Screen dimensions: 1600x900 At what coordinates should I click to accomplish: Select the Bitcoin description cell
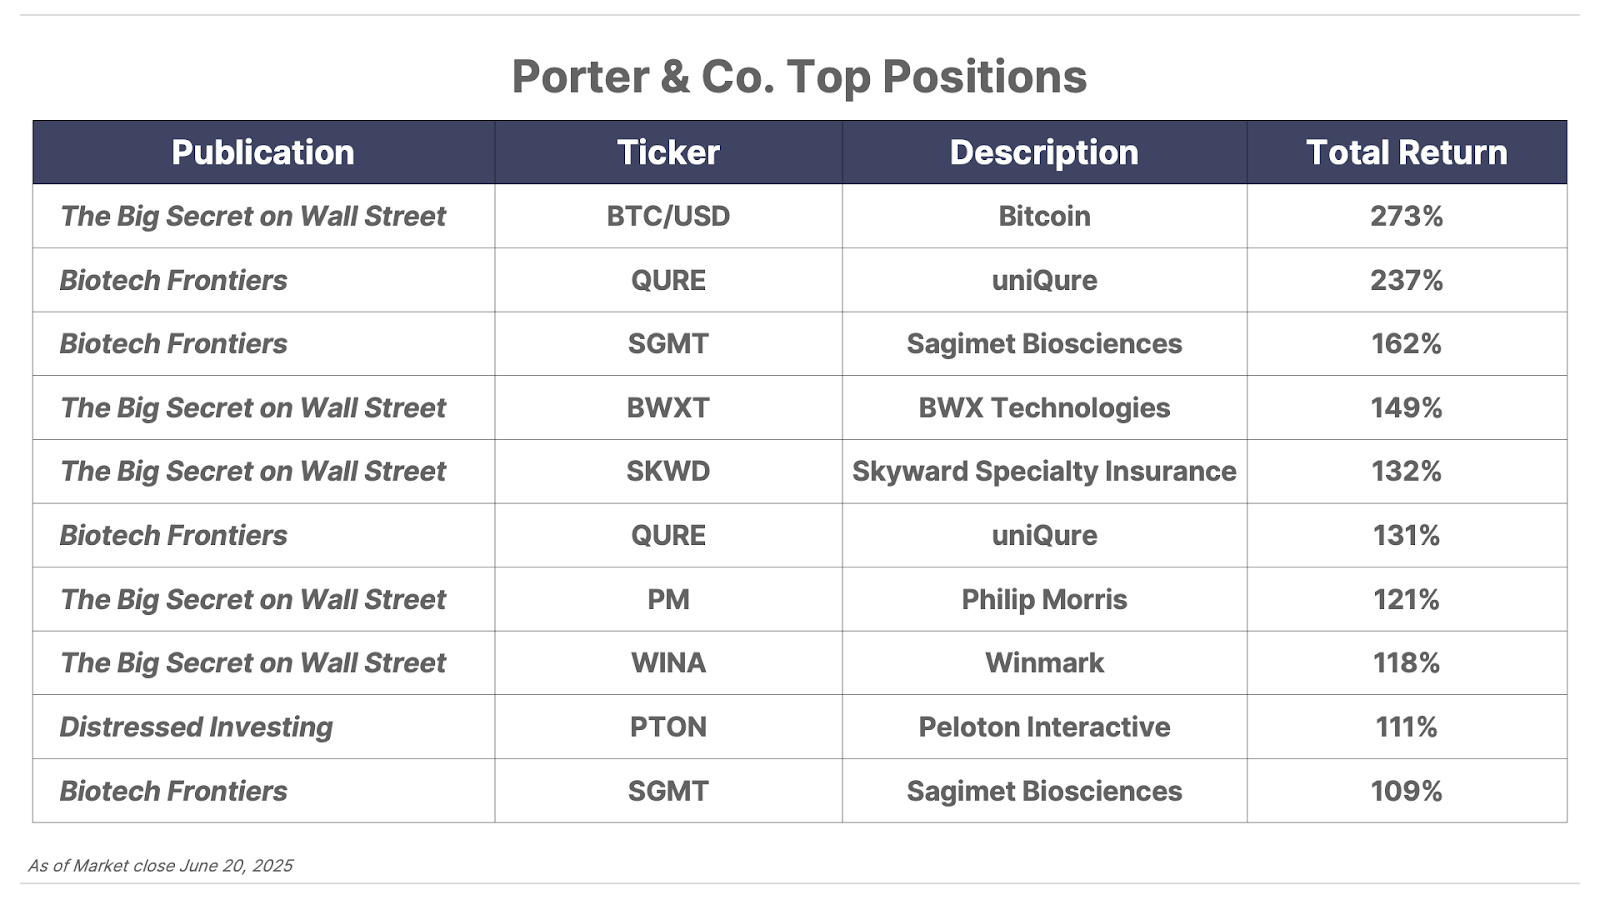(1044, 216)
